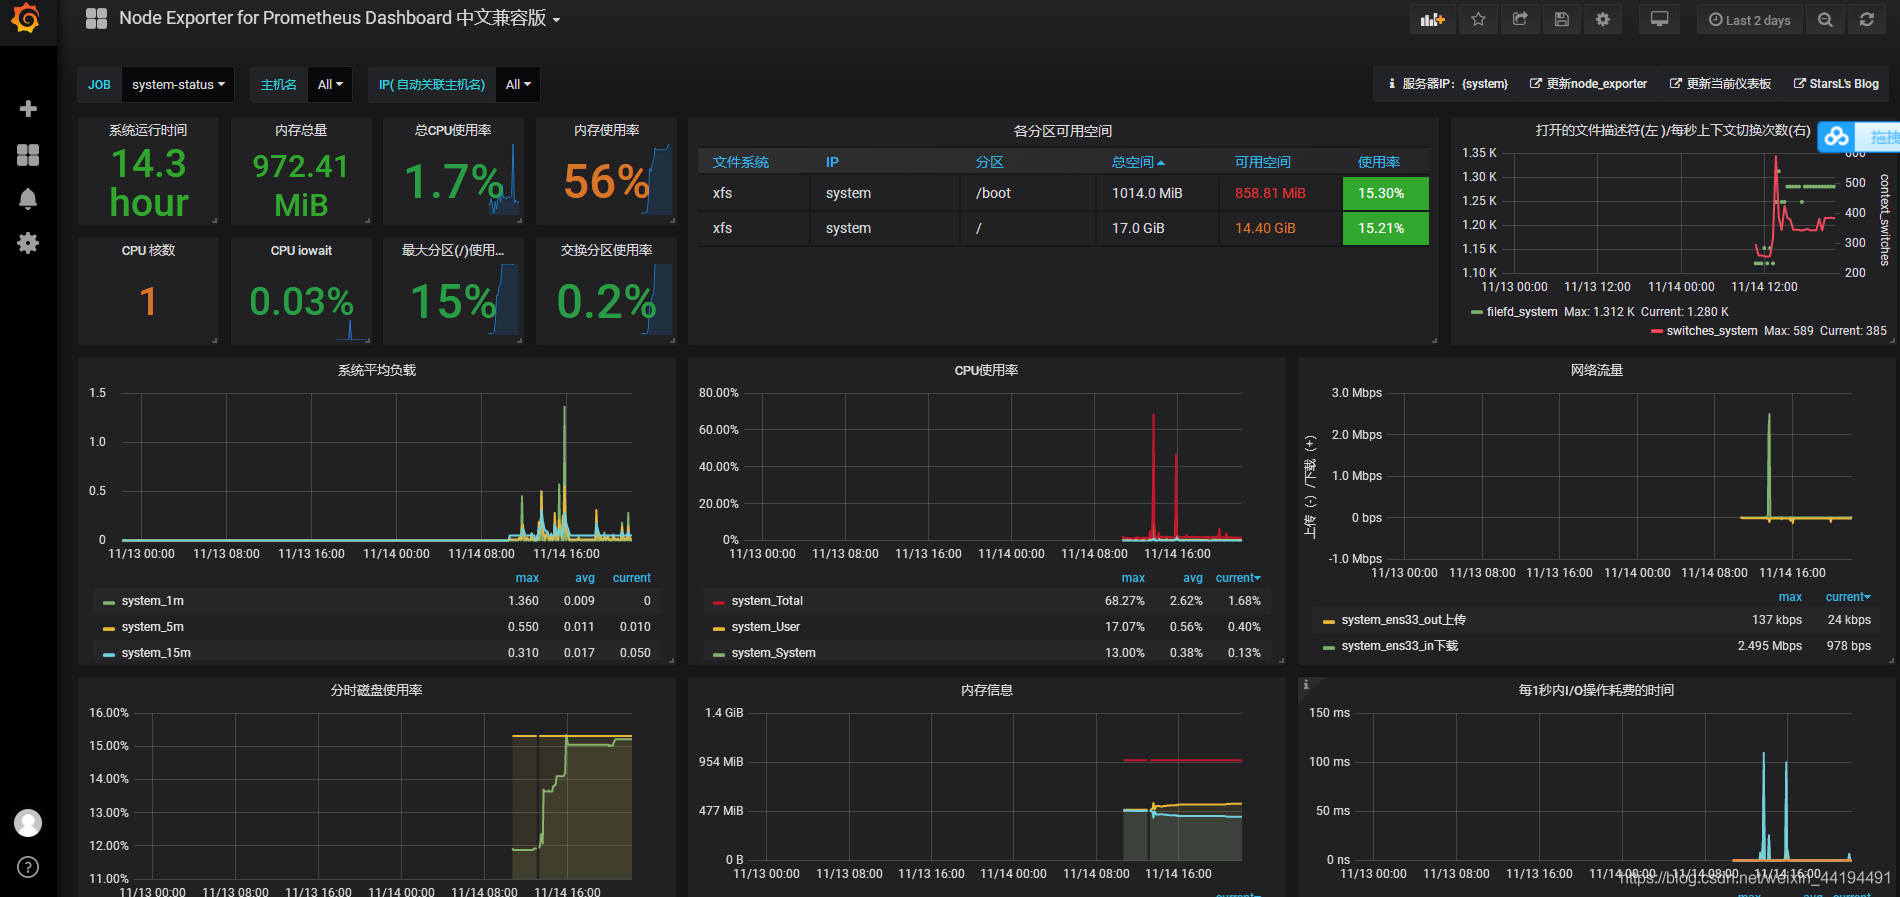Toggle system_User series in CPU legend
The image size is (1900, 897).
pyautogui.click(x=765, y=627)
